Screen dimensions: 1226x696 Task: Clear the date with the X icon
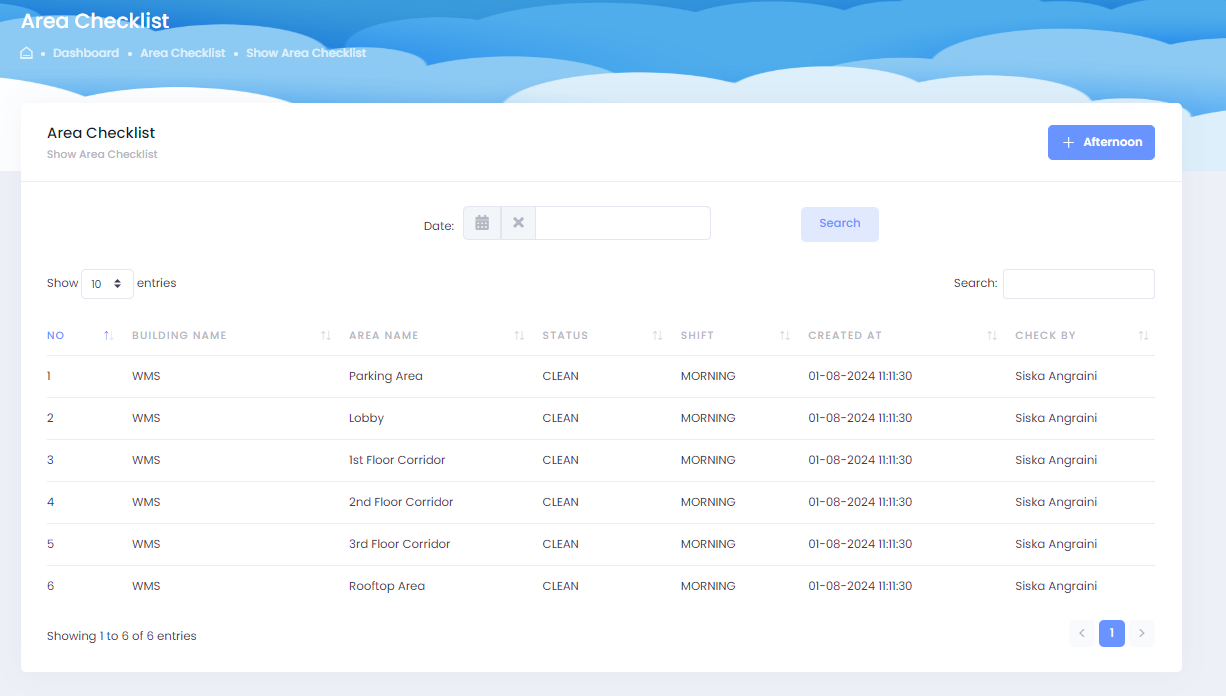click(518, 223)
